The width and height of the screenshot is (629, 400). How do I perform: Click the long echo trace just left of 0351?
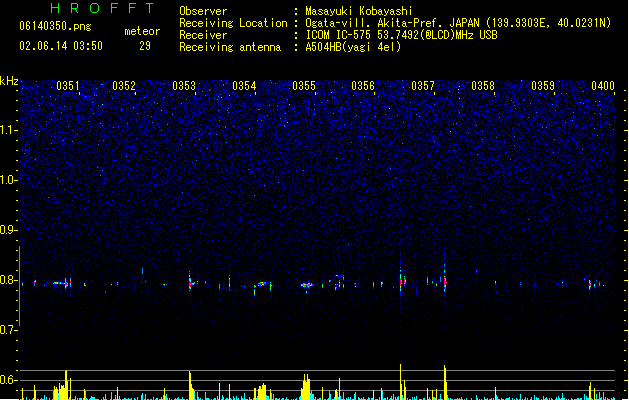(x=62, y=283)
